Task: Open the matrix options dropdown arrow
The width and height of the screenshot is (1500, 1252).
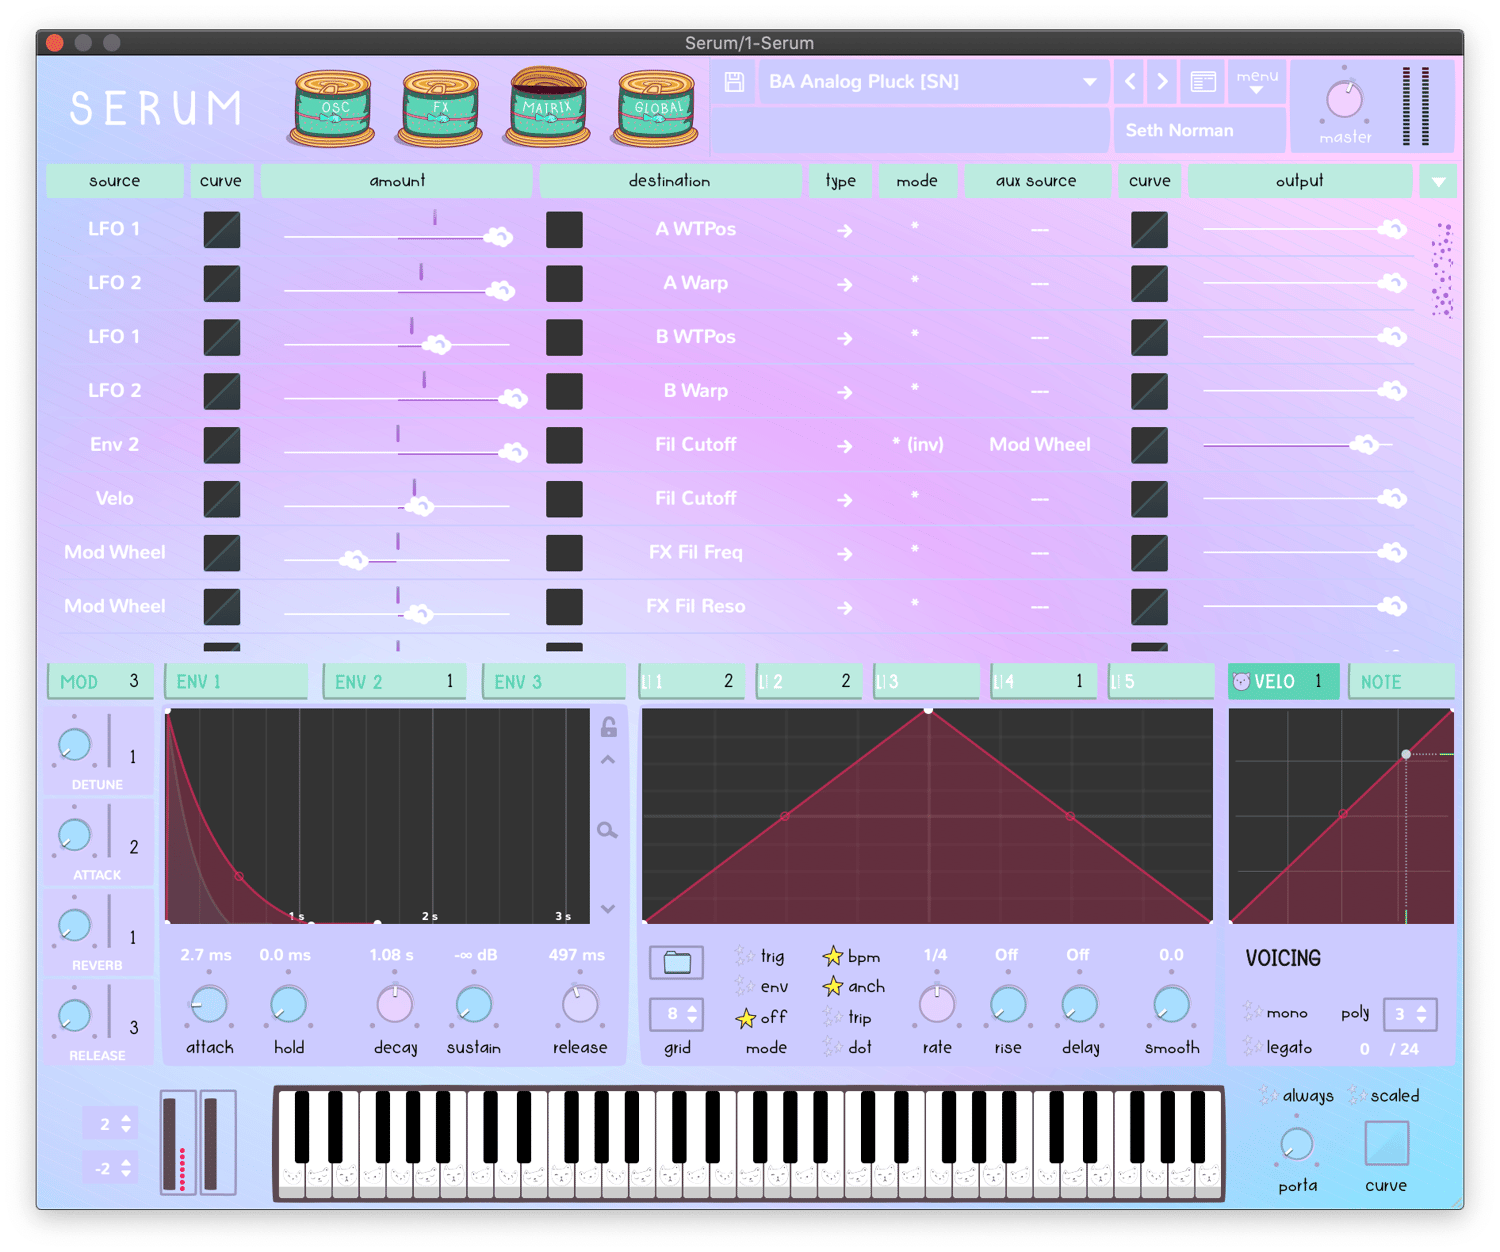Action: pos(1438,181)
